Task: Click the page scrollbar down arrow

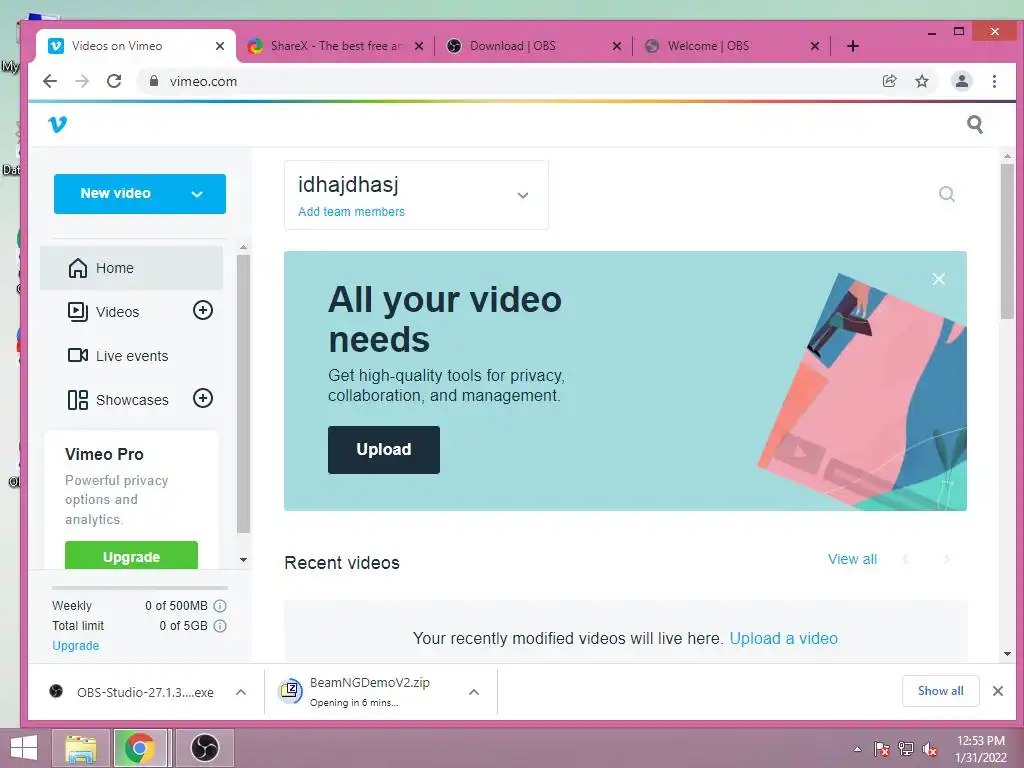Action: click(1007, 653)
